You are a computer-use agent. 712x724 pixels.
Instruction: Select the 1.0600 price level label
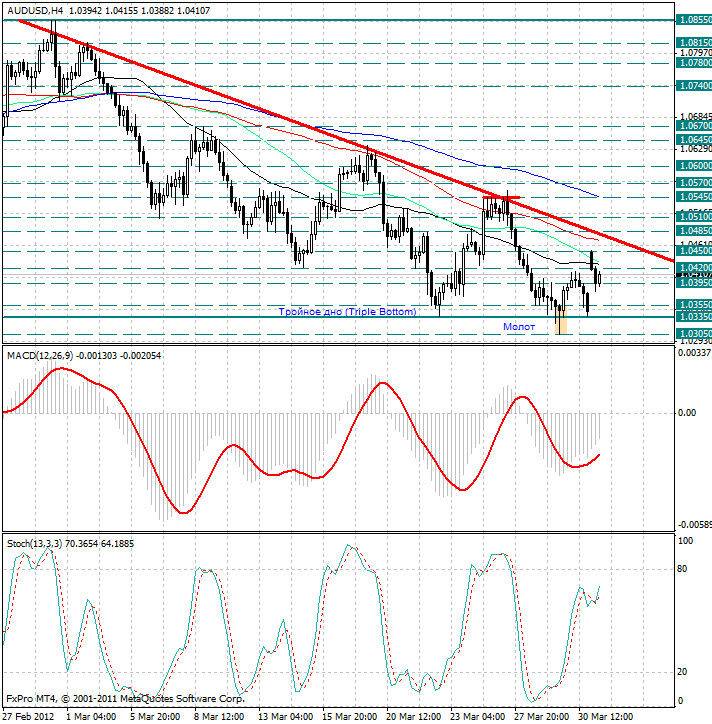click(694, 166)
